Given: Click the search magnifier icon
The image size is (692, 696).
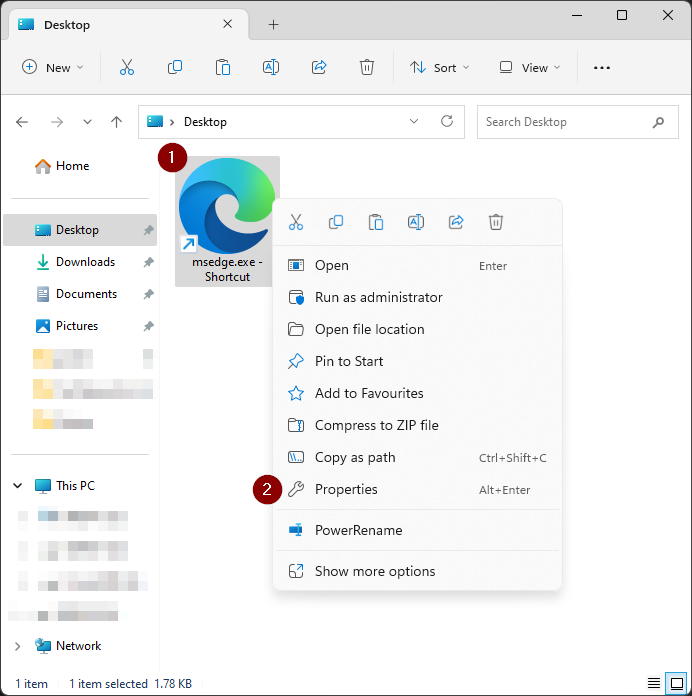Looking at the screenshot, I should (658, 122).
